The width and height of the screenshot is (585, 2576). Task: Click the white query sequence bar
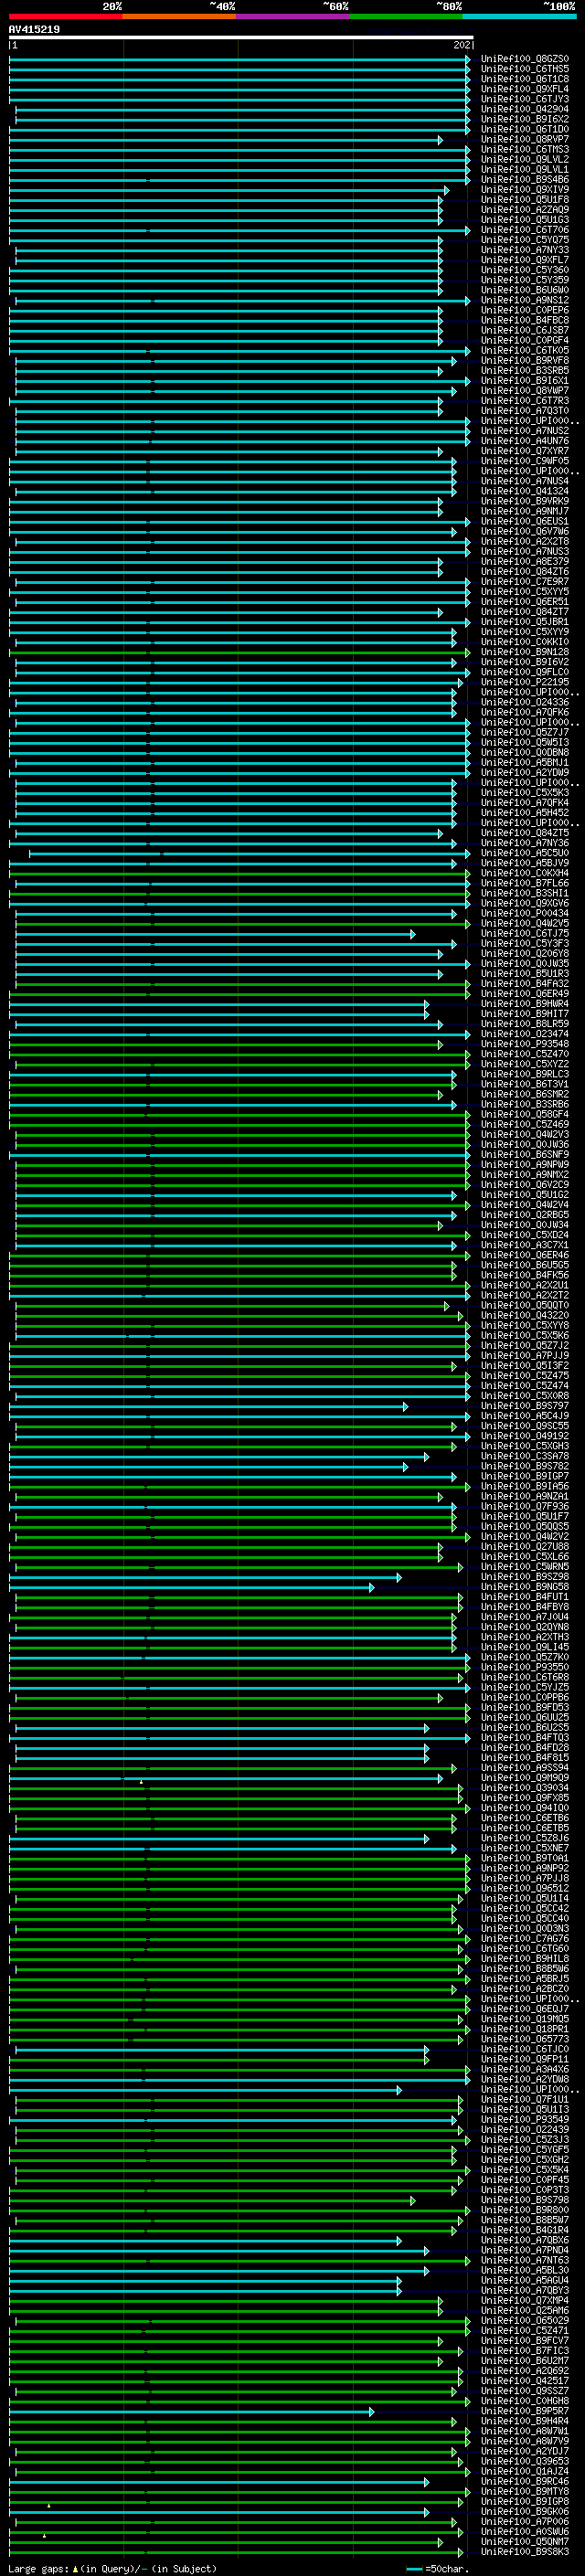pos(241,37)
